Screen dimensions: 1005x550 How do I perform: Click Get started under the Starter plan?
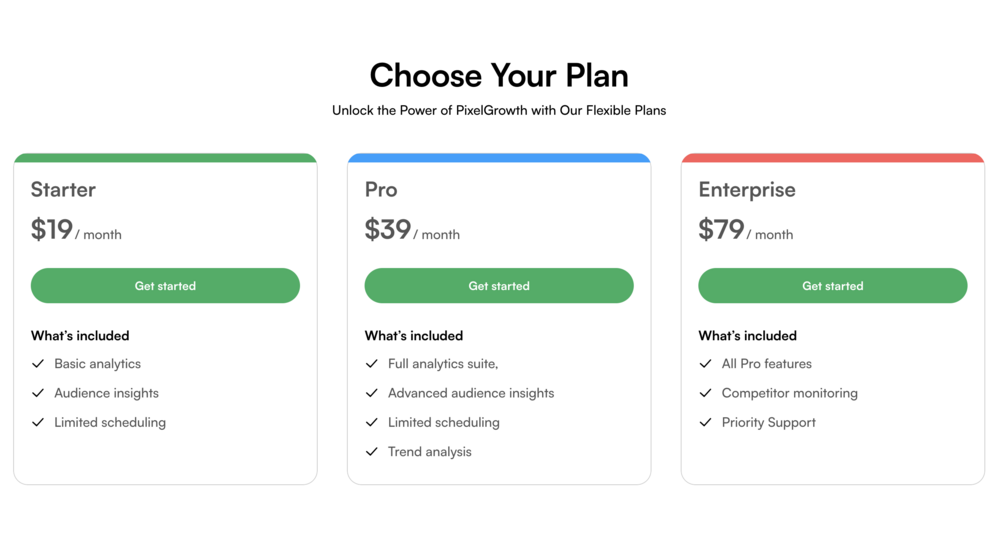coord(165,286)
